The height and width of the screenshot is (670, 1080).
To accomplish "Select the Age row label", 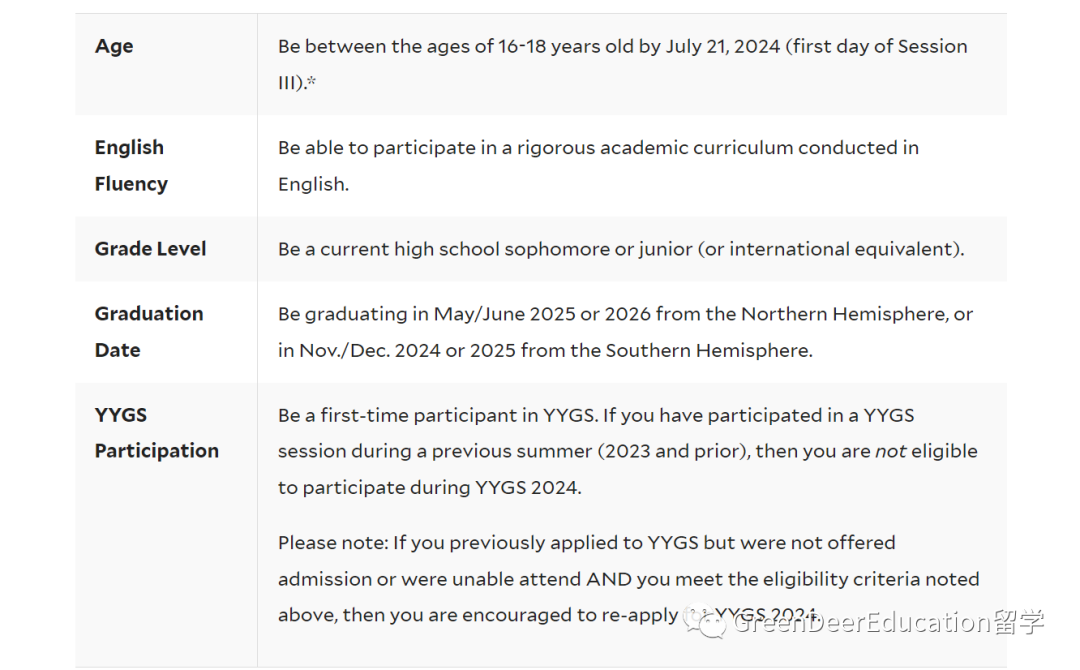I will 114,46.
